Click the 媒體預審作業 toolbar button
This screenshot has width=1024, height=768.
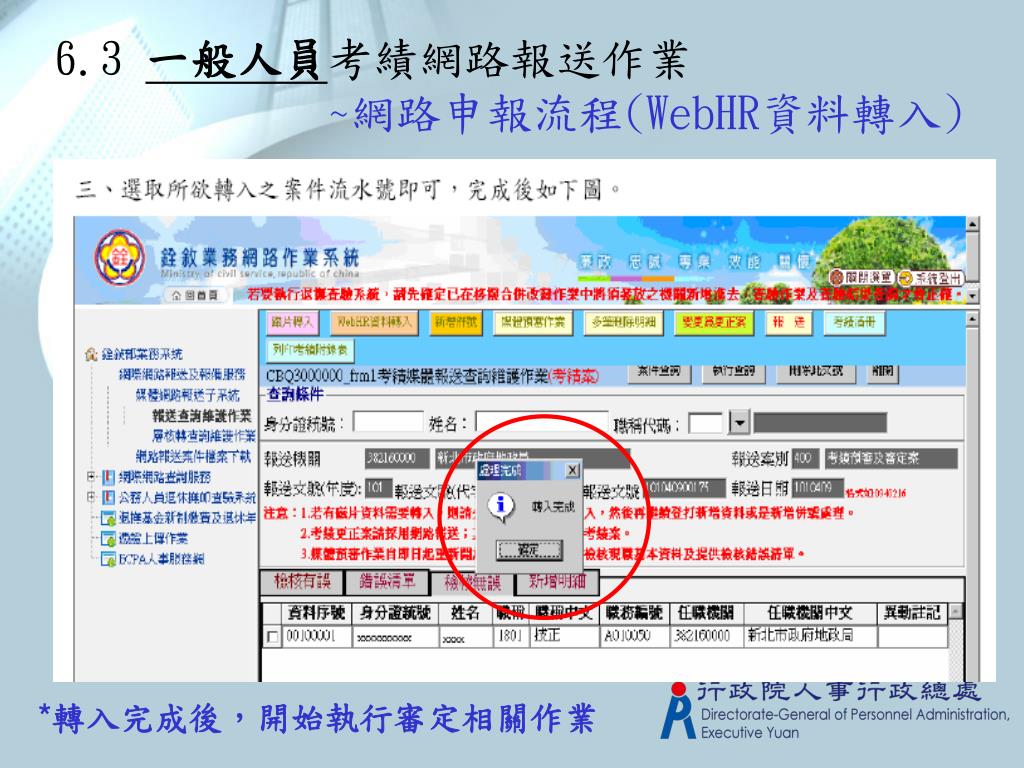(533, 322)
